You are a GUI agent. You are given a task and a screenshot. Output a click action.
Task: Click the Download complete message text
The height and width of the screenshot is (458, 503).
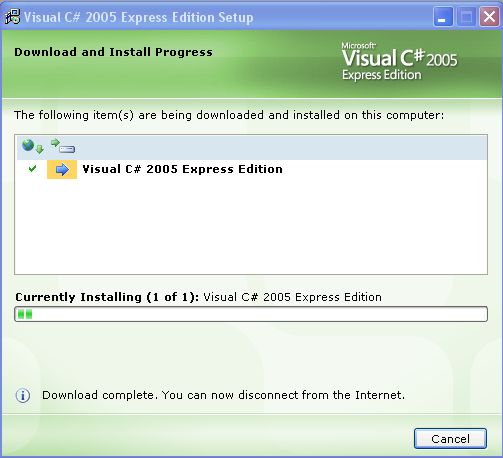point(223,395)
